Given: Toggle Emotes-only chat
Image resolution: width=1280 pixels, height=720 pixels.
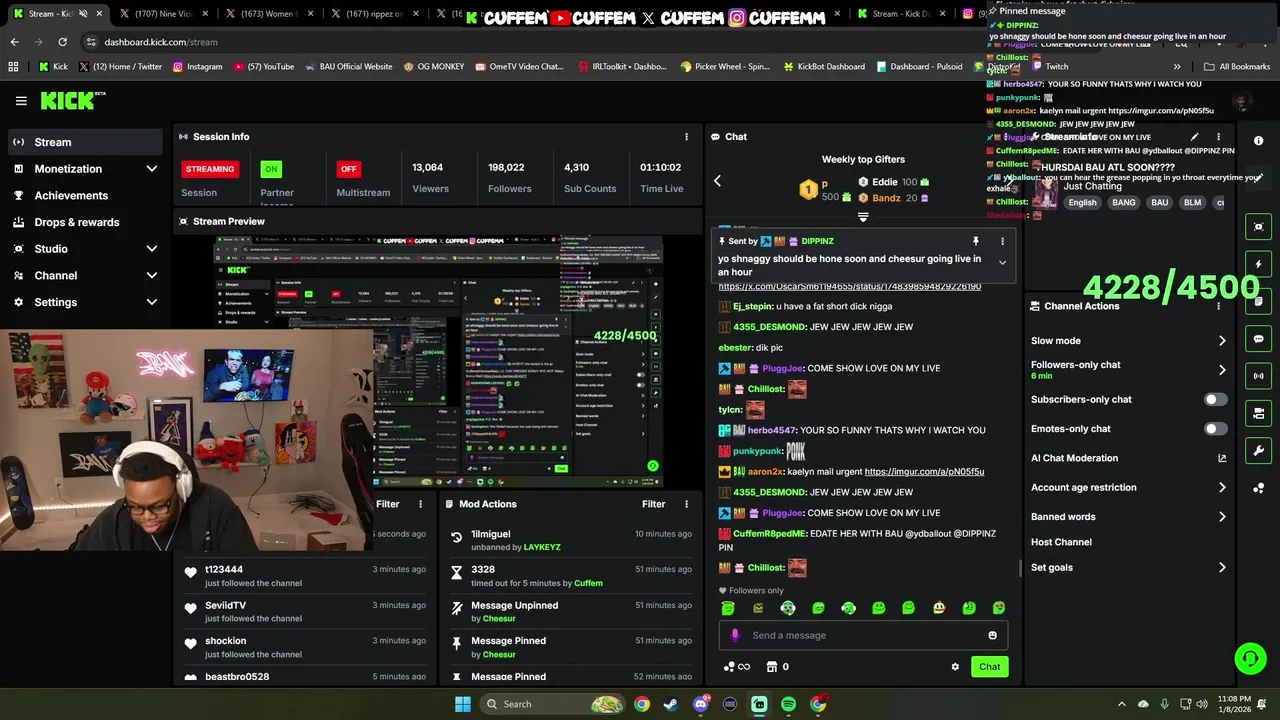Looking at the screenshot, I should tap(1215, 429).
